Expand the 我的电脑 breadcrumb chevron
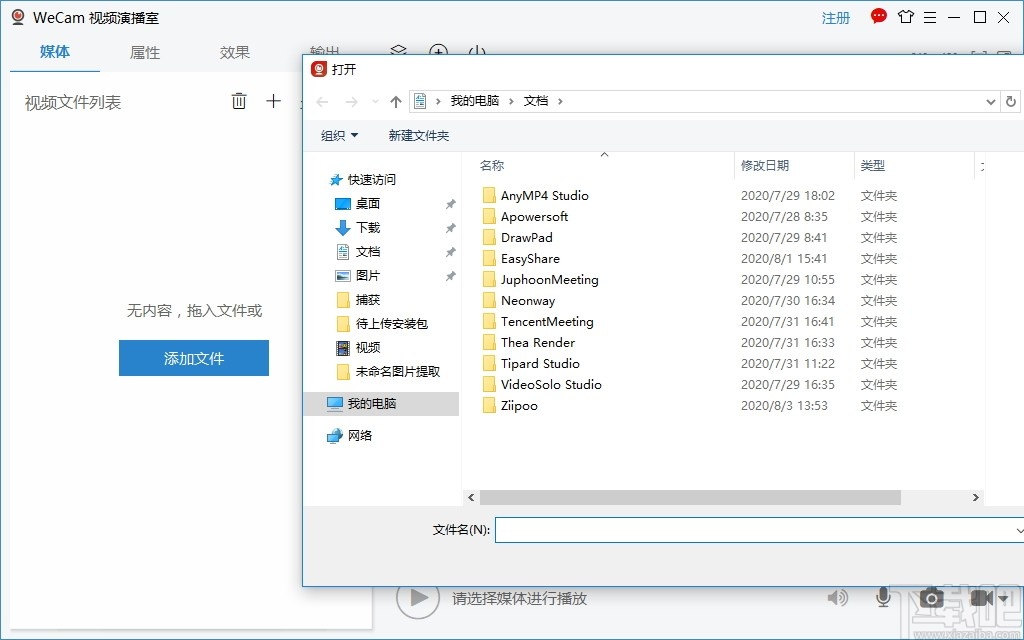The height and width of the screenshot is (640, 1024). point(511,101)
